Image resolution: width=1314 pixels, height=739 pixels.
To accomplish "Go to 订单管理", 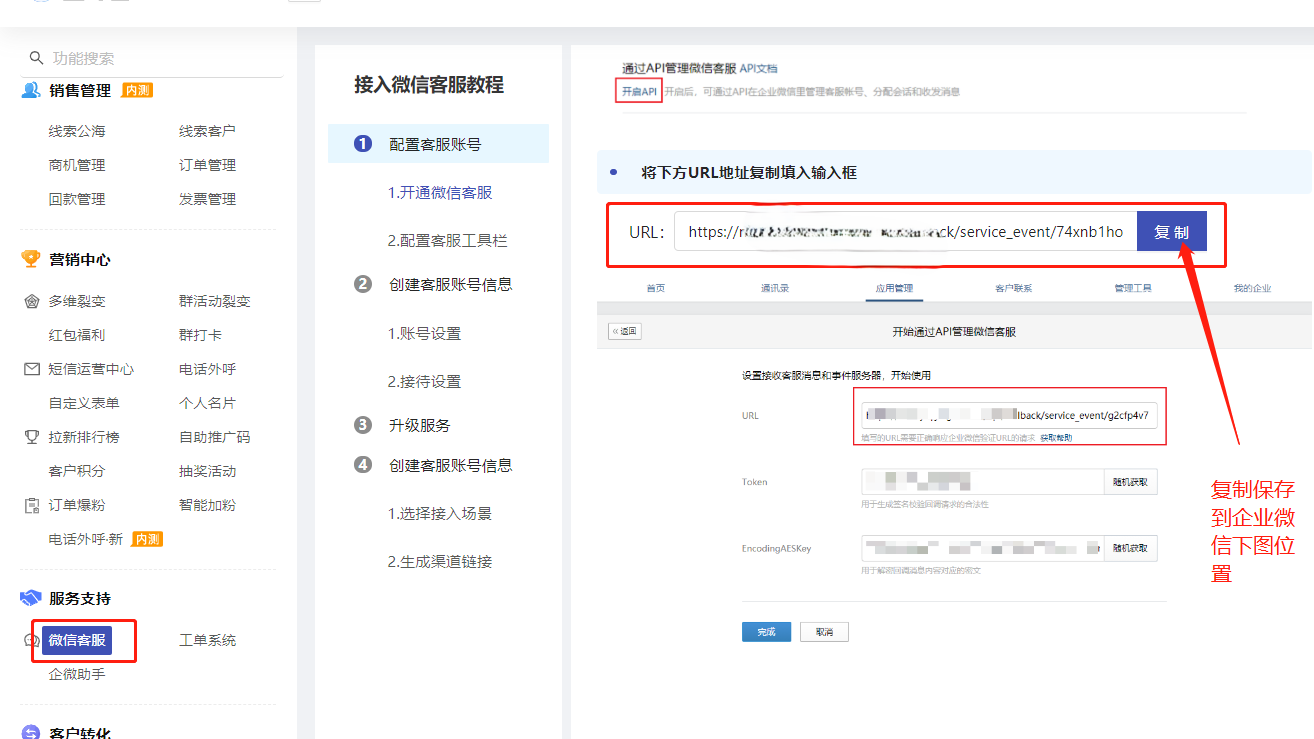I will click(207, 165).
